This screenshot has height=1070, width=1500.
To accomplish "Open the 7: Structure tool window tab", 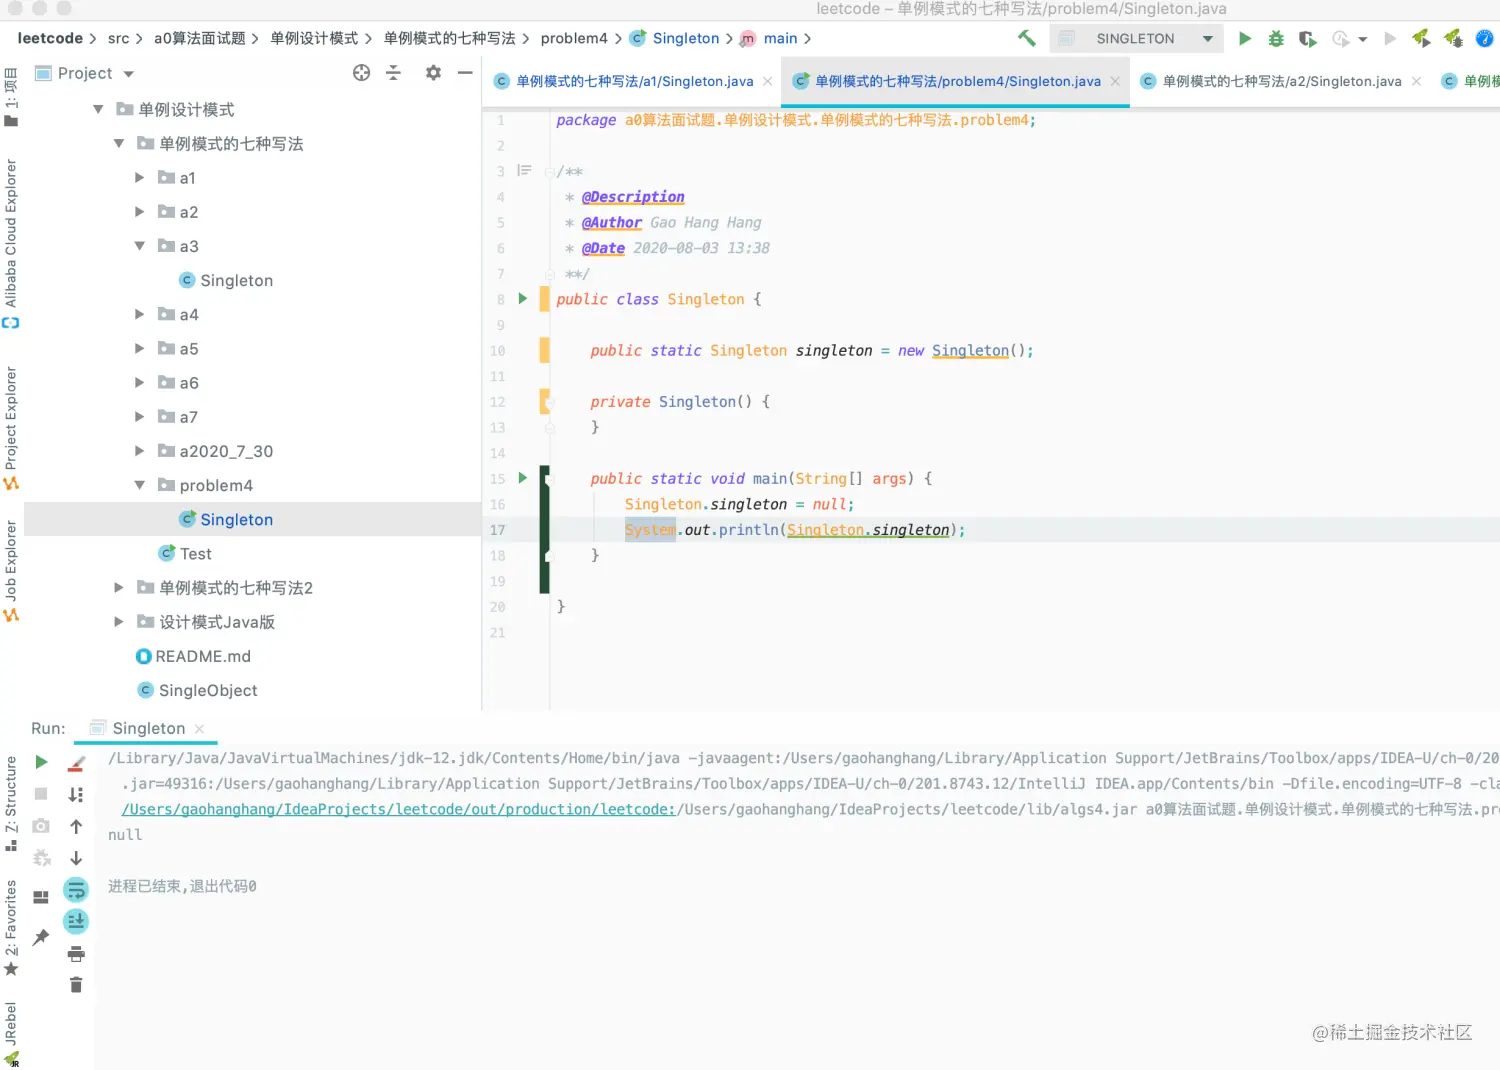I will click(11, 803).
